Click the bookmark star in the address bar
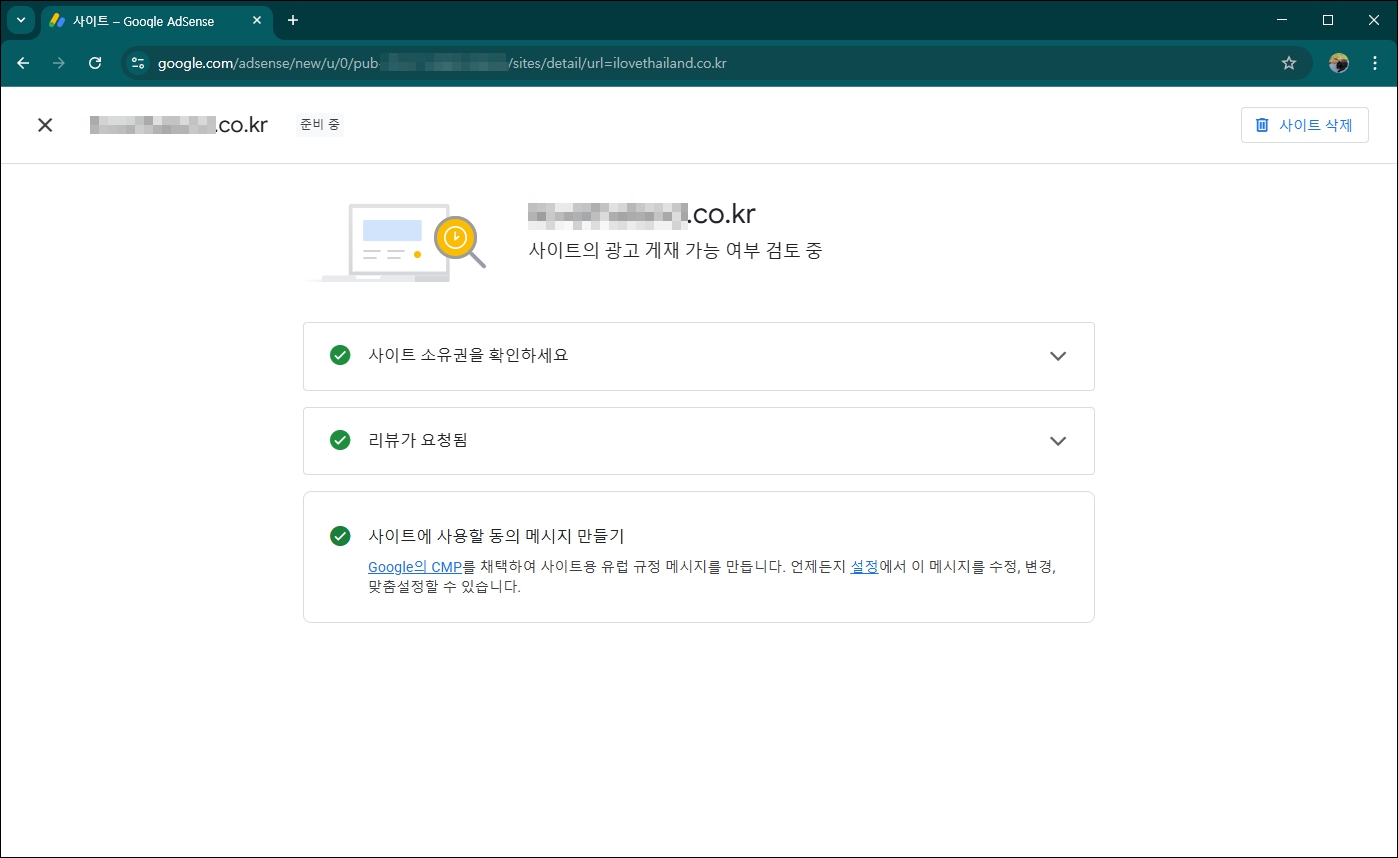The width and height of the screenshot is (1398, 858). [x=1289, y=62]
